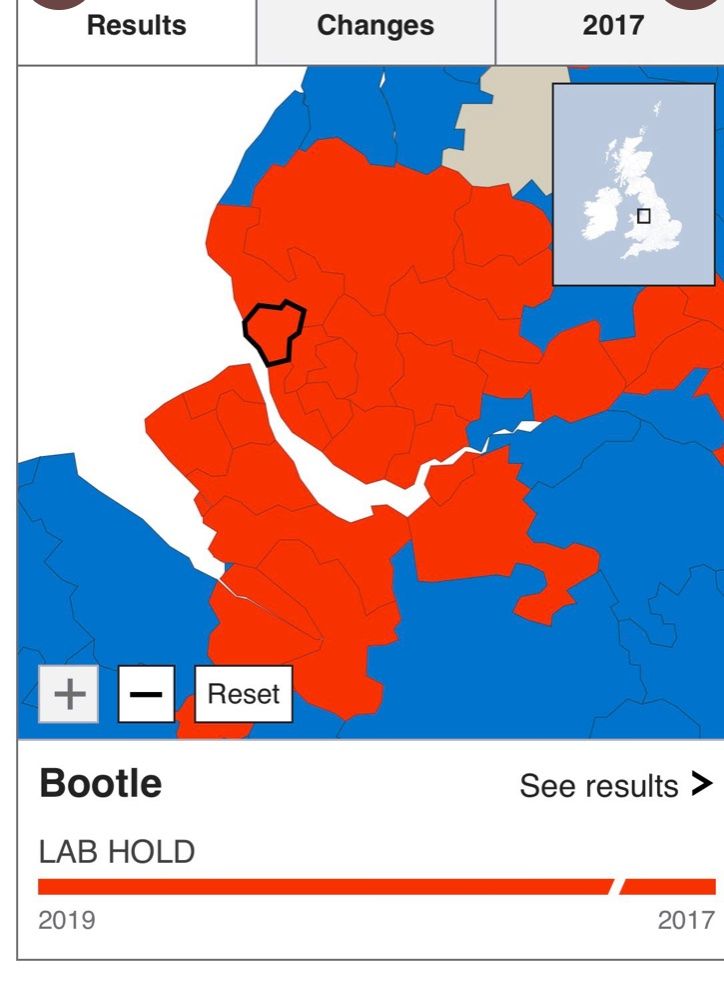Click the Bootle constituency heading
Viewport: 724px width, 982px height.
(100, 784)
